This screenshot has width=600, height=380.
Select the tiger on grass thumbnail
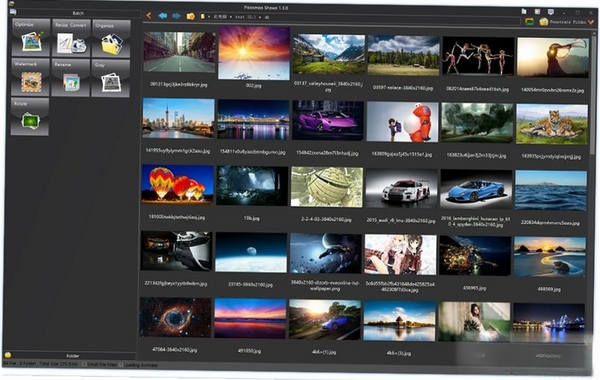[551, 124]
